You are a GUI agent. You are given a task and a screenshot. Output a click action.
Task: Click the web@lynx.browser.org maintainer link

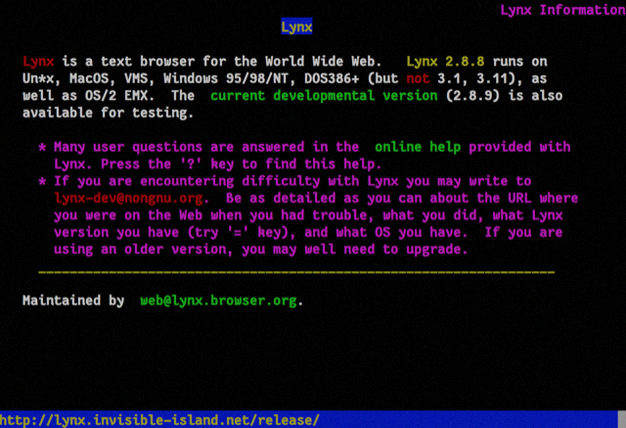point(218,300)
